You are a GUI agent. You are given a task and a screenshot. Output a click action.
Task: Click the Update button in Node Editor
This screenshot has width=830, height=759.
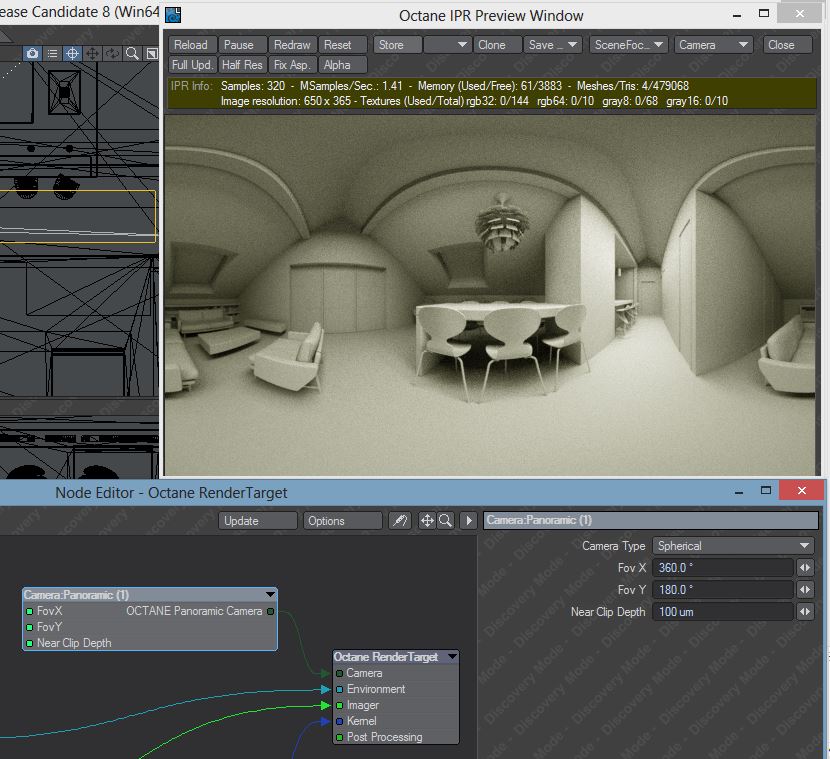[258, 521]
